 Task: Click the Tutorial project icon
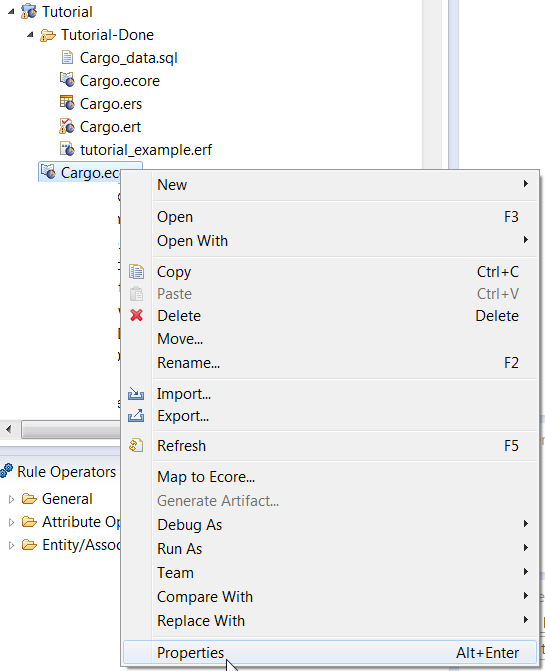click(x=29, y=12)
